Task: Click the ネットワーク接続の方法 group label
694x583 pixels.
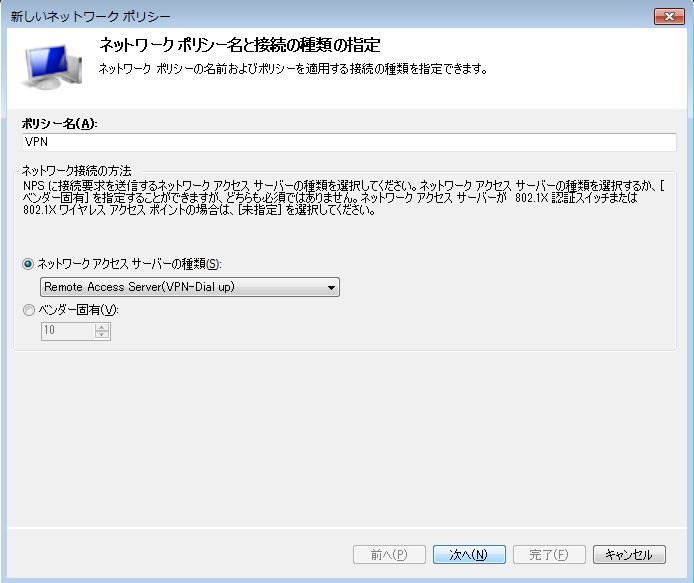Action: point(77,170)
